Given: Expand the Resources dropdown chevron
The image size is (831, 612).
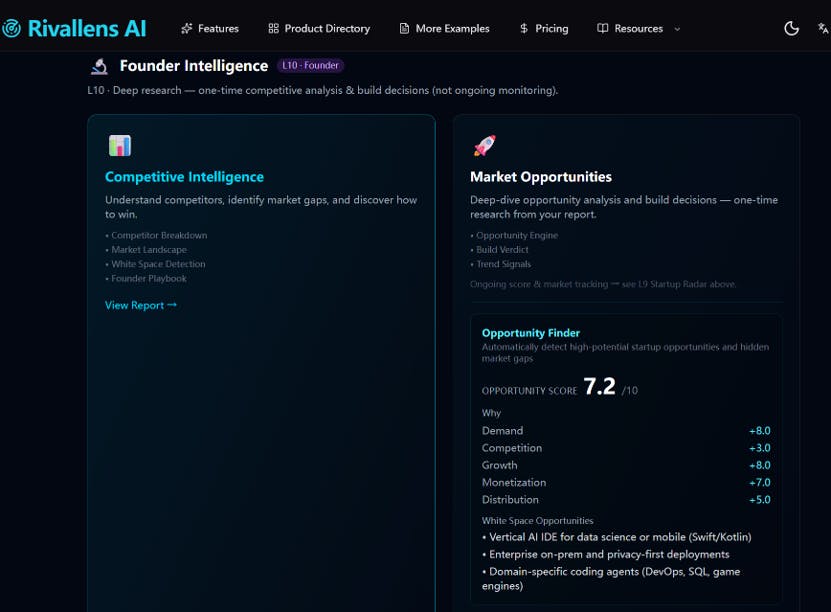Looking at the screenshot, I should point(677,29).
